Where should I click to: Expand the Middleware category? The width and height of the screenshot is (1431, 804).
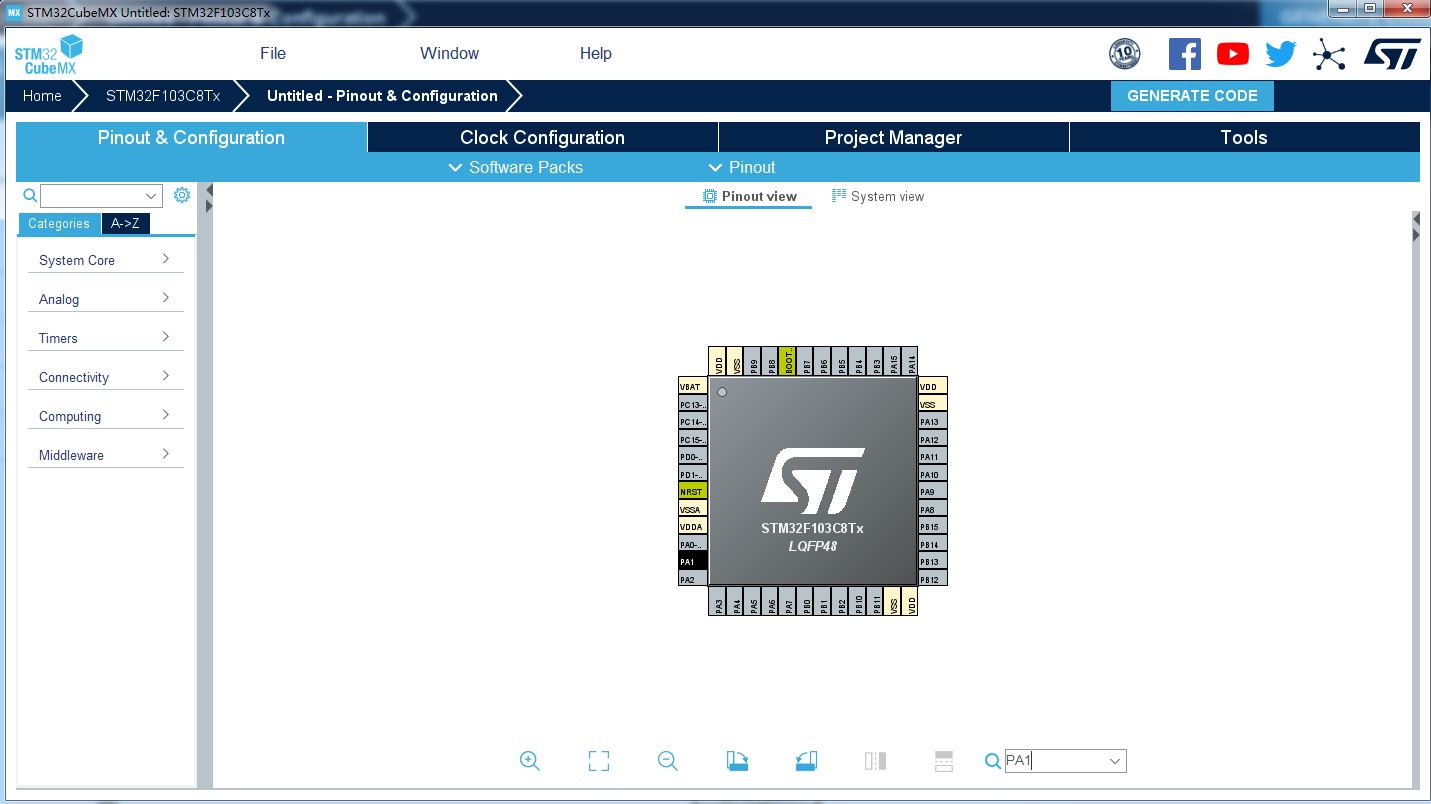[x=106, y=455]
